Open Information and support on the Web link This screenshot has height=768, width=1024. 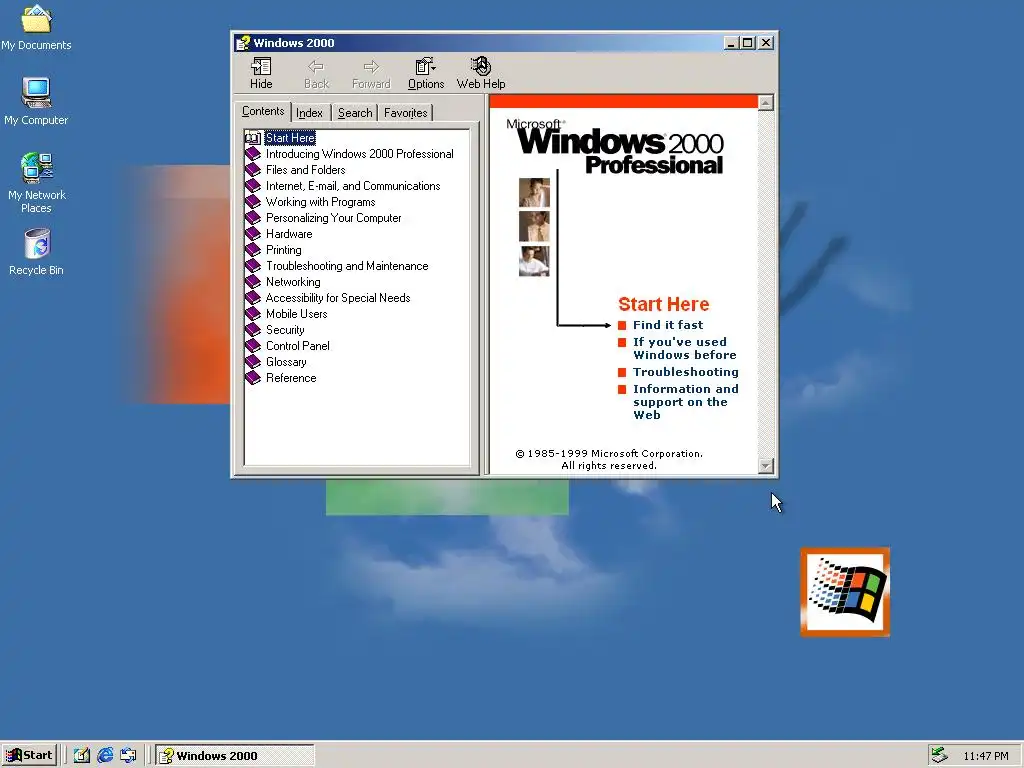(686, 402)
